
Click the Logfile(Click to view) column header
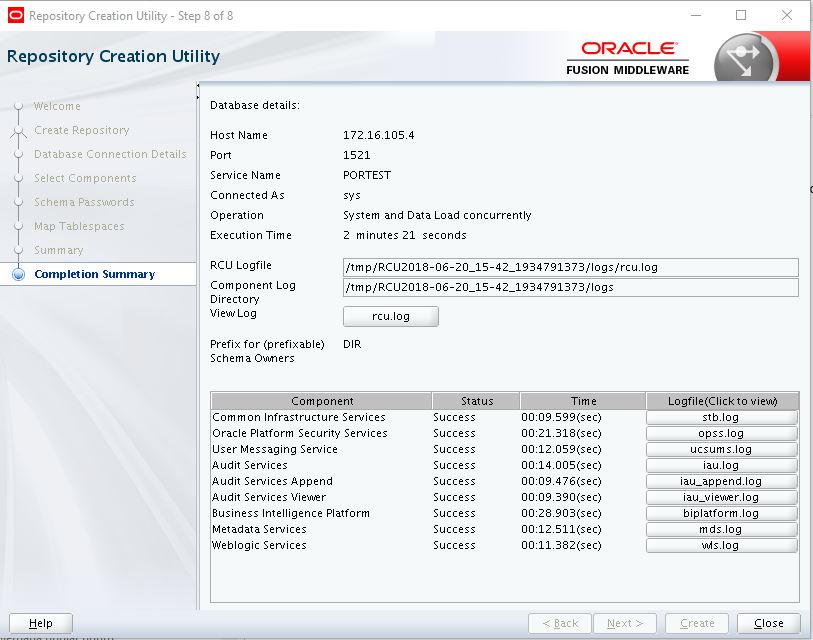coord(722,401)
